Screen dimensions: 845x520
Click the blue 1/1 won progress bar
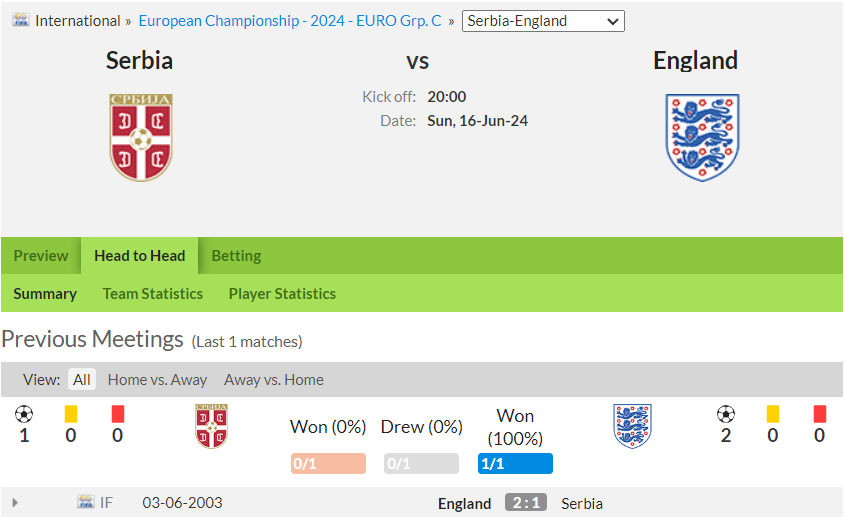click(x=515, y=463)
